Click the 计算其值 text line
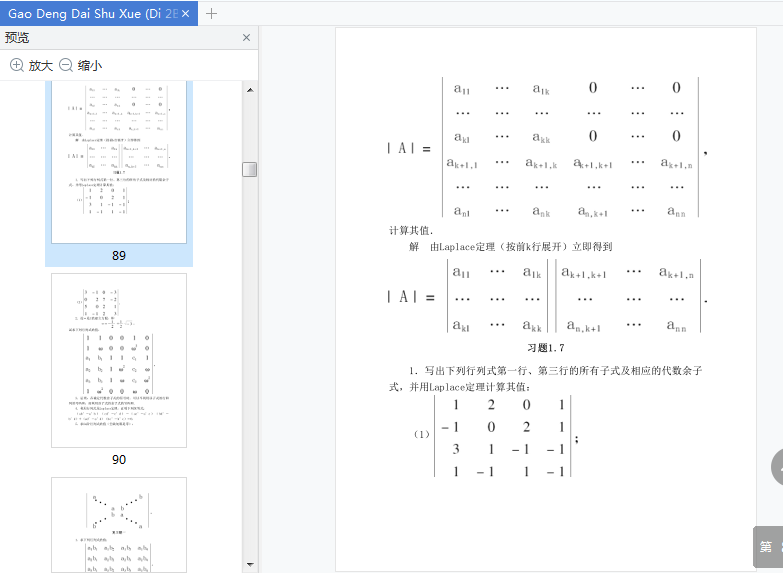 point(411,231)
